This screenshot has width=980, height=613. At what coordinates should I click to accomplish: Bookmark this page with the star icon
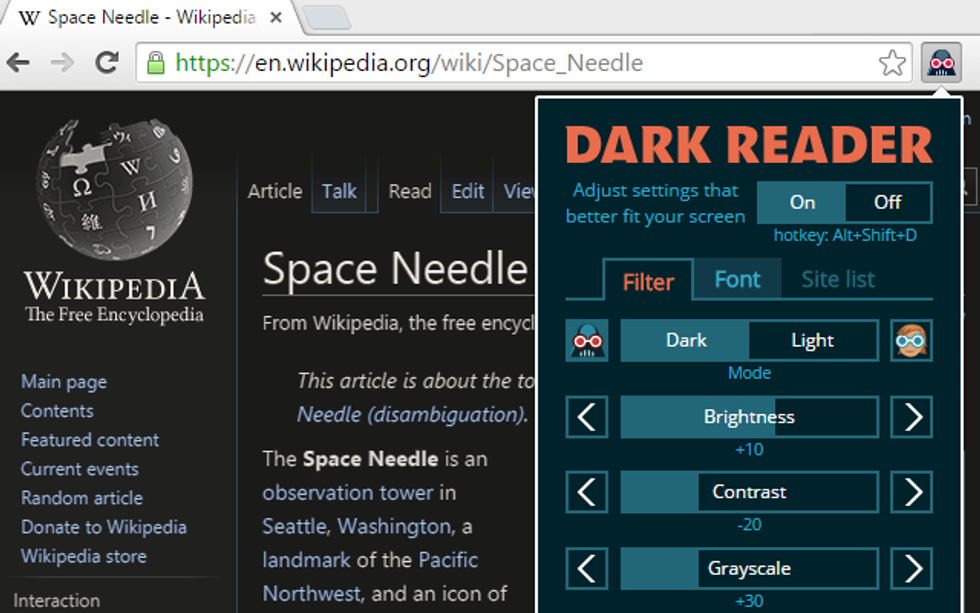pyautogui.click(x=892, y=63)
